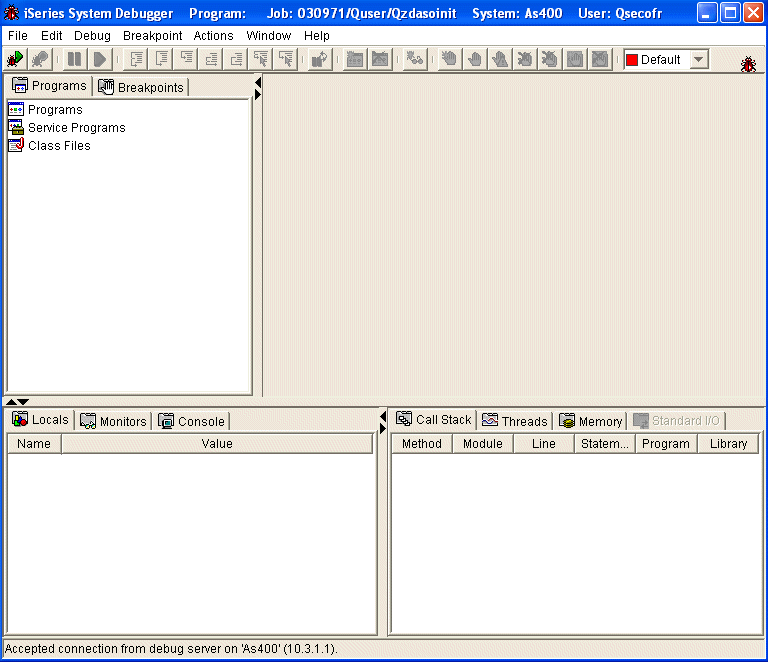
Task: Click the Method column header
Action: pyautogui.click(x=422, y=444)
